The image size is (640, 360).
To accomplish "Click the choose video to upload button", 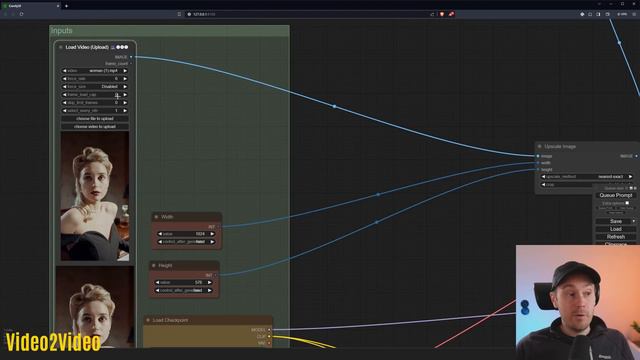I will (95, 127).
